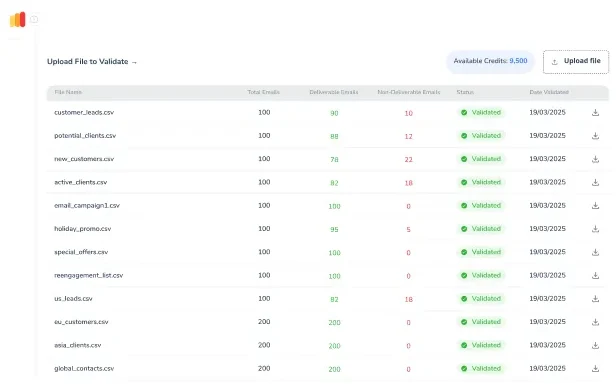Select the us_leads.csv file name

pyautogui.click(x=73, y=298)
